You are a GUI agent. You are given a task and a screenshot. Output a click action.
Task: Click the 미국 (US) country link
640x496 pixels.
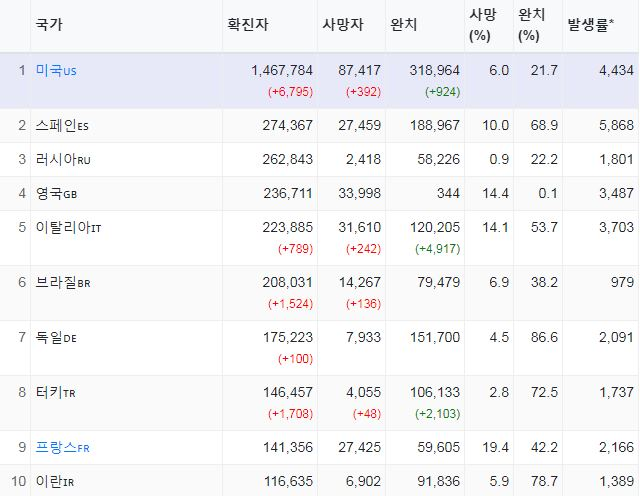pyautogui.click(x=56, y=70)
